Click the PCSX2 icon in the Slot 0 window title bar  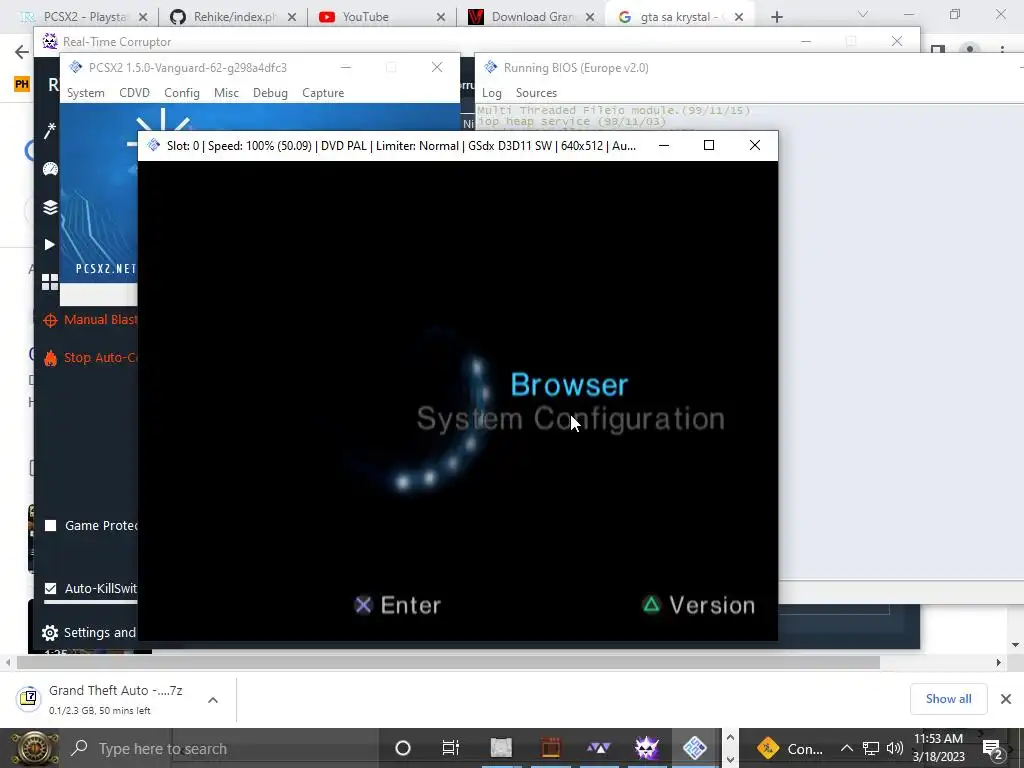[153, 145]
